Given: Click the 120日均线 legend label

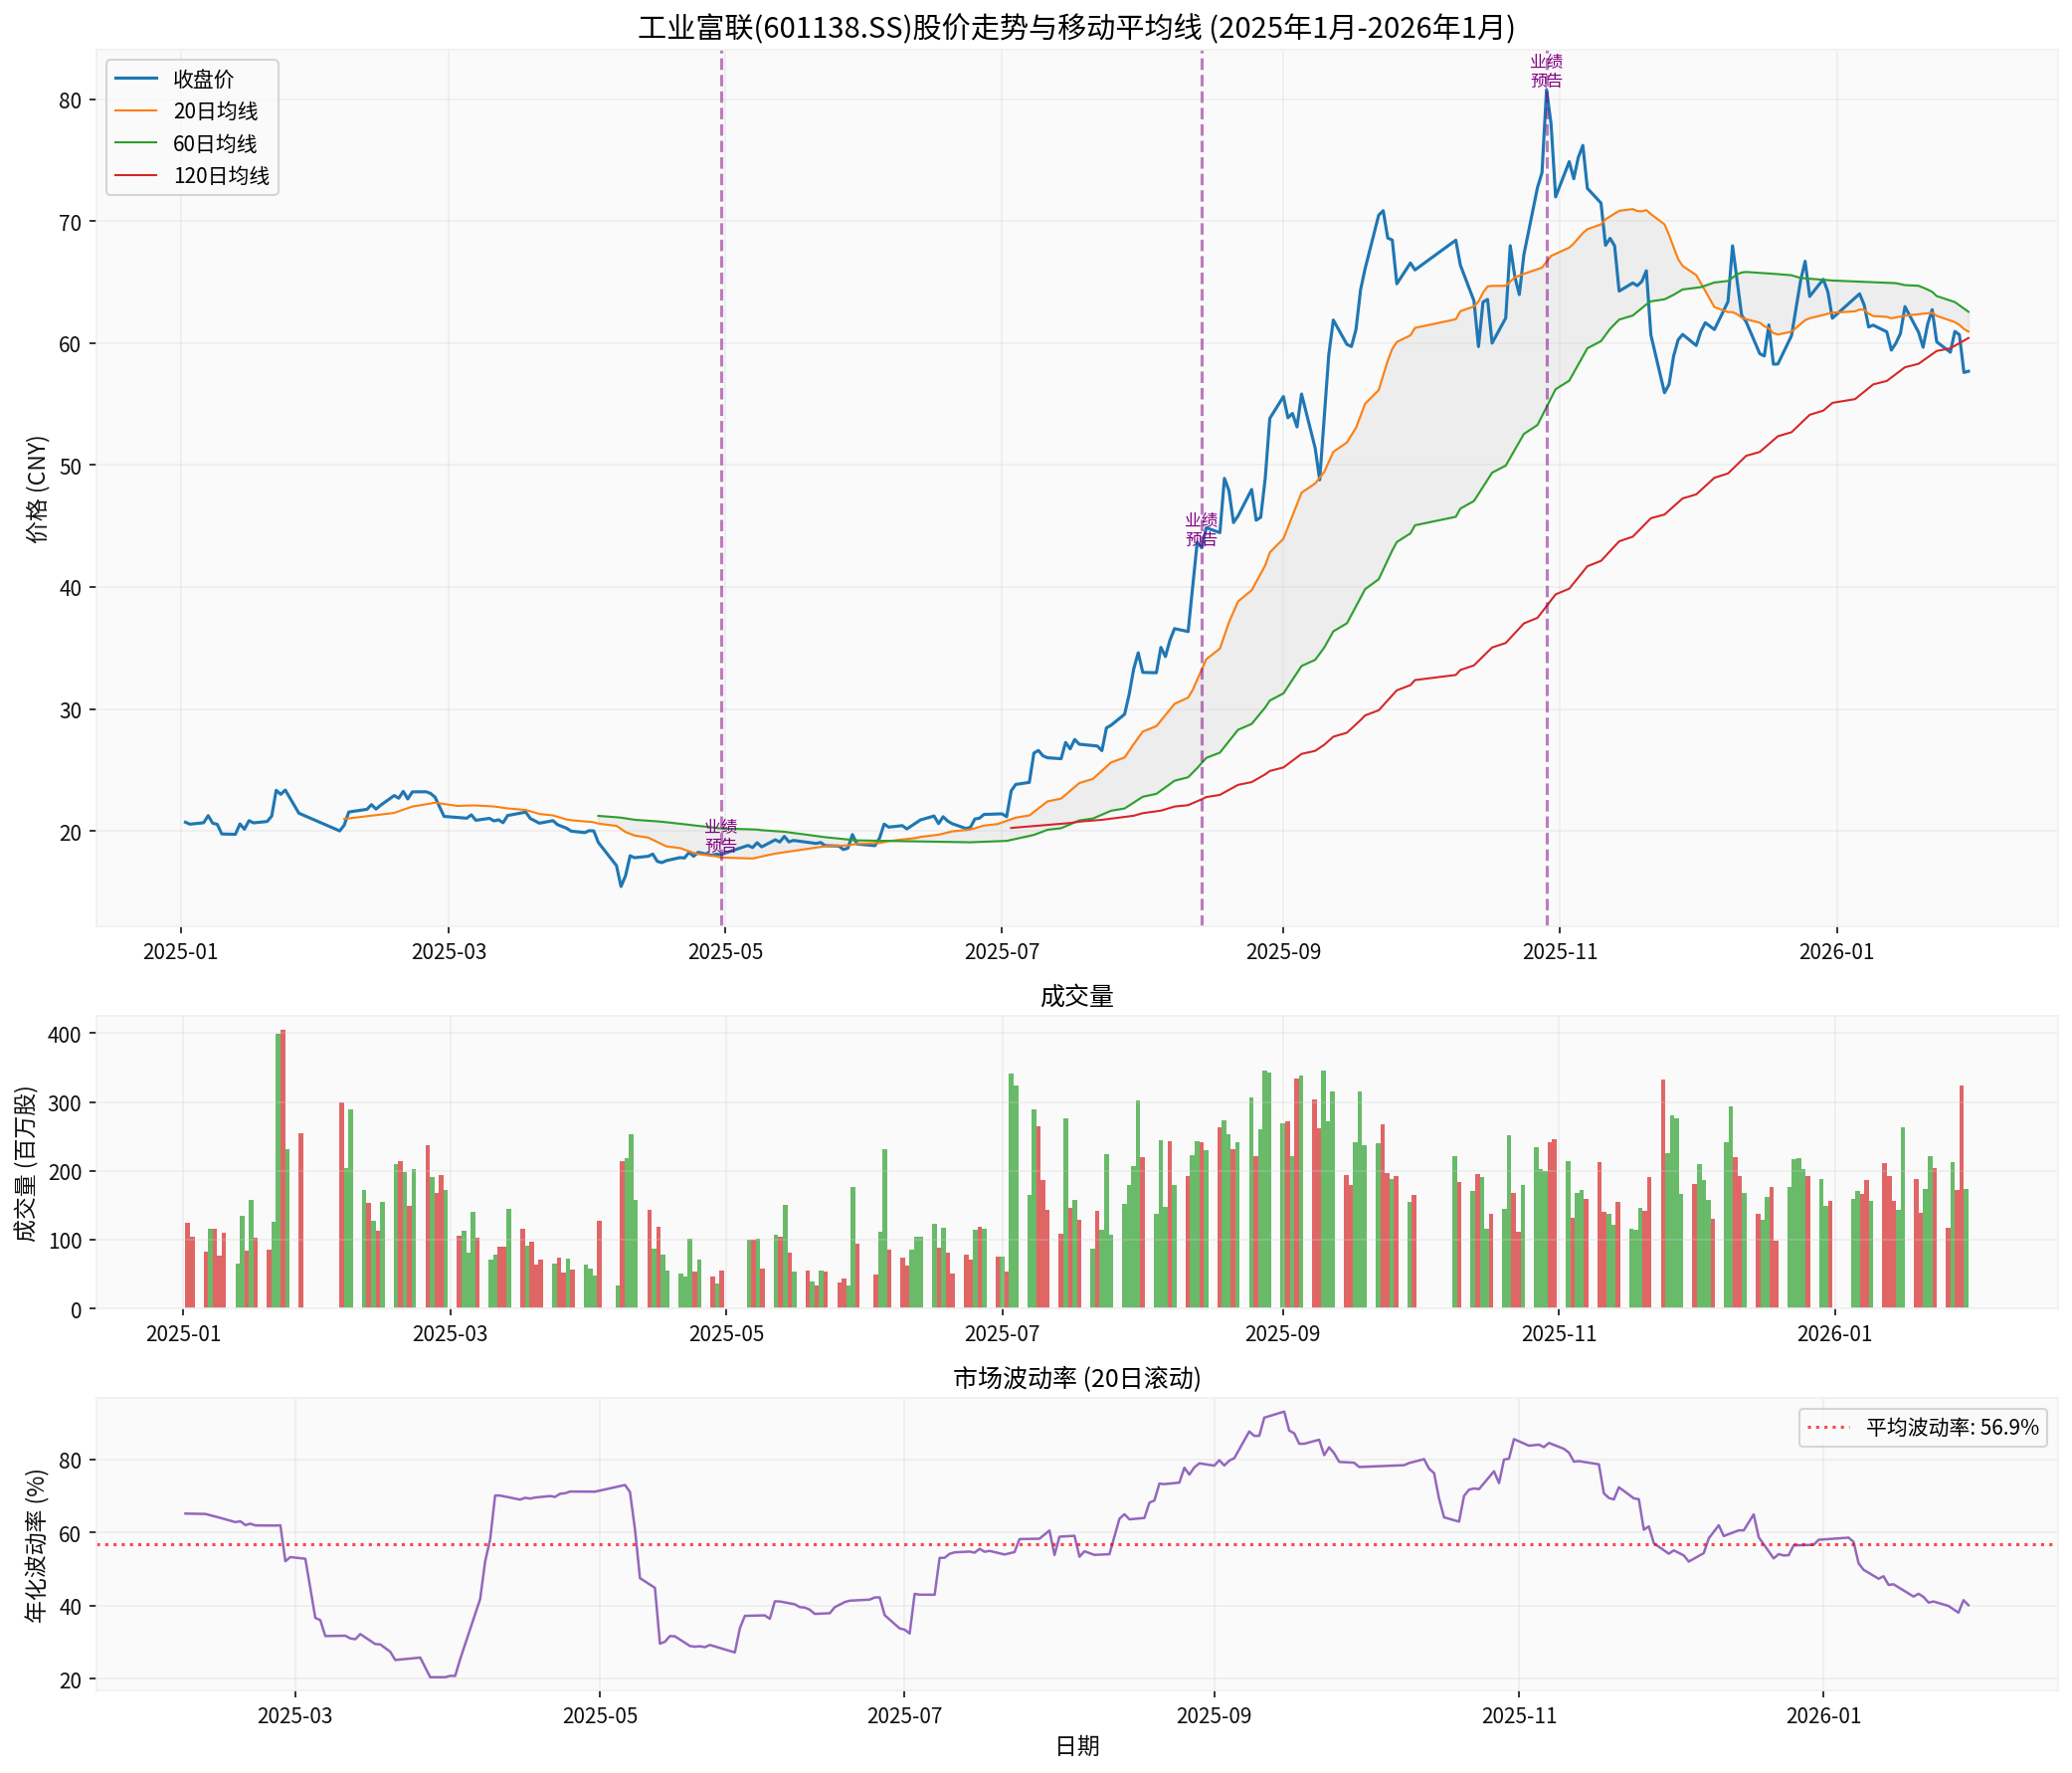Looking at the screenshot, I should tap(221, 176).
